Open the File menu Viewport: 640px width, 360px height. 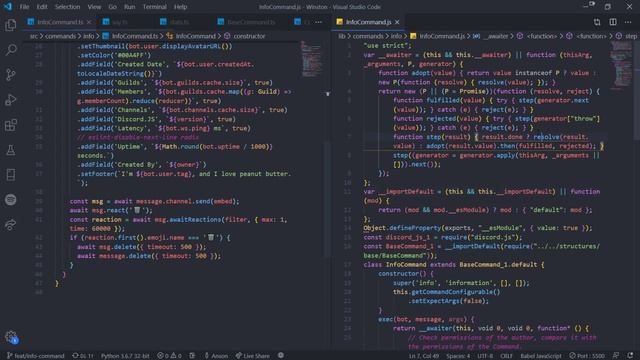(x=24, y=7)
